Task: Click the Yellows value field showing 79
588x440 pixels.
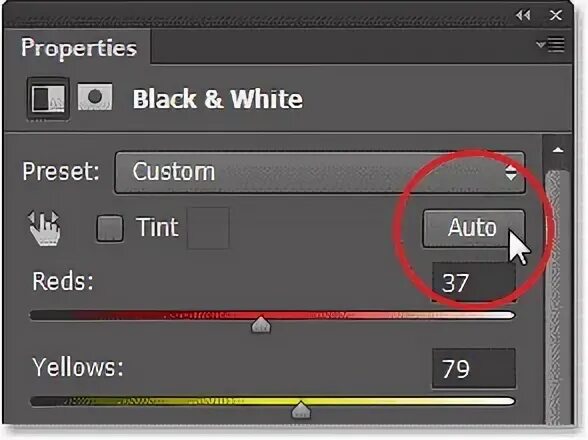Action: pos(474,369)
